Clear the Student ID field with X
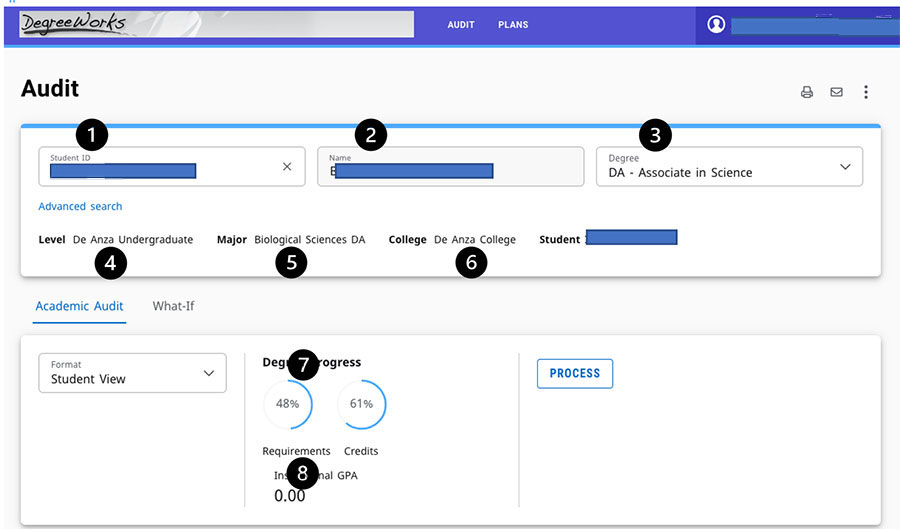 click(287, 166)
